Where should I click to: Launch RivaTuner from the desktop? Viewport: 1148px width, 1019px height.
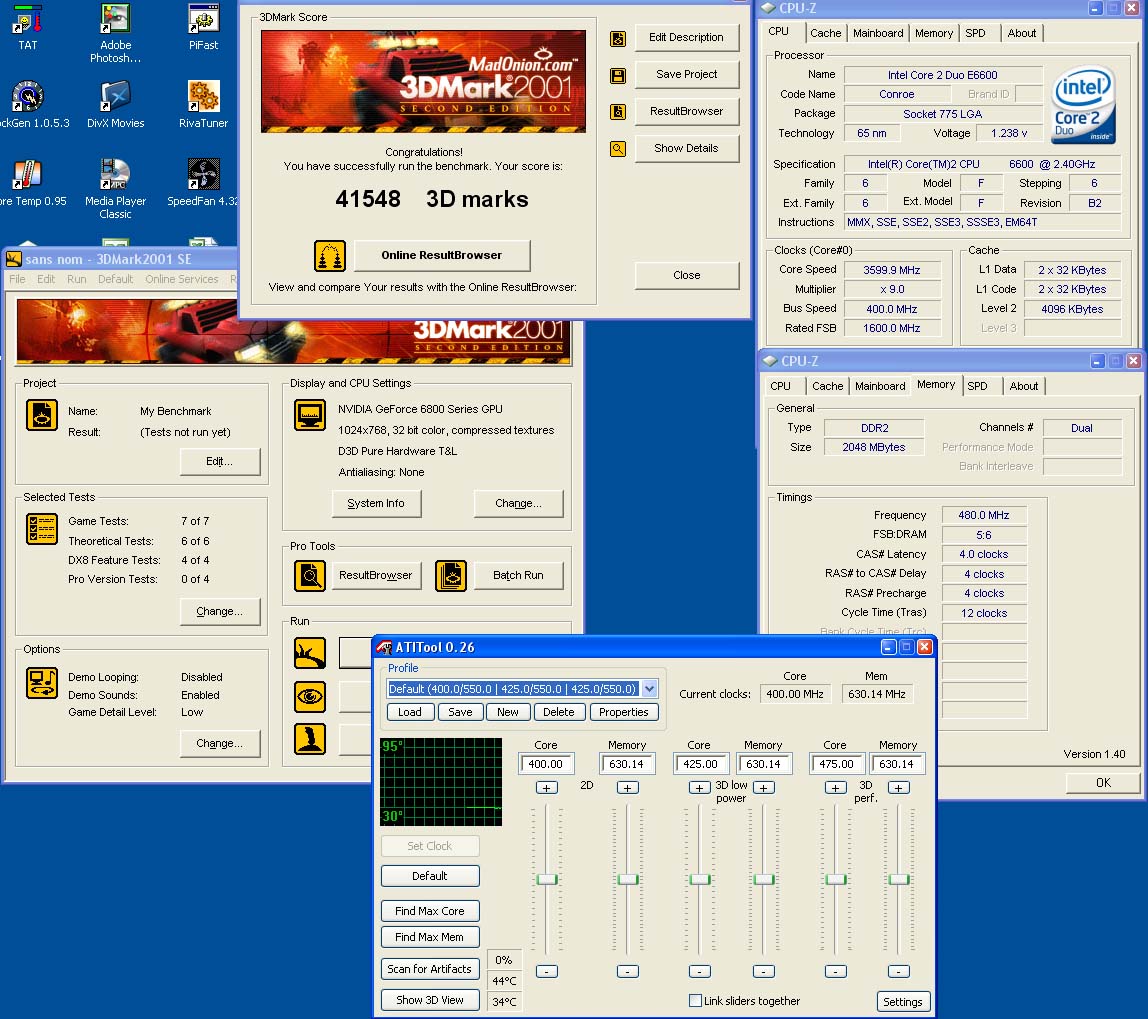pos(204,105)
